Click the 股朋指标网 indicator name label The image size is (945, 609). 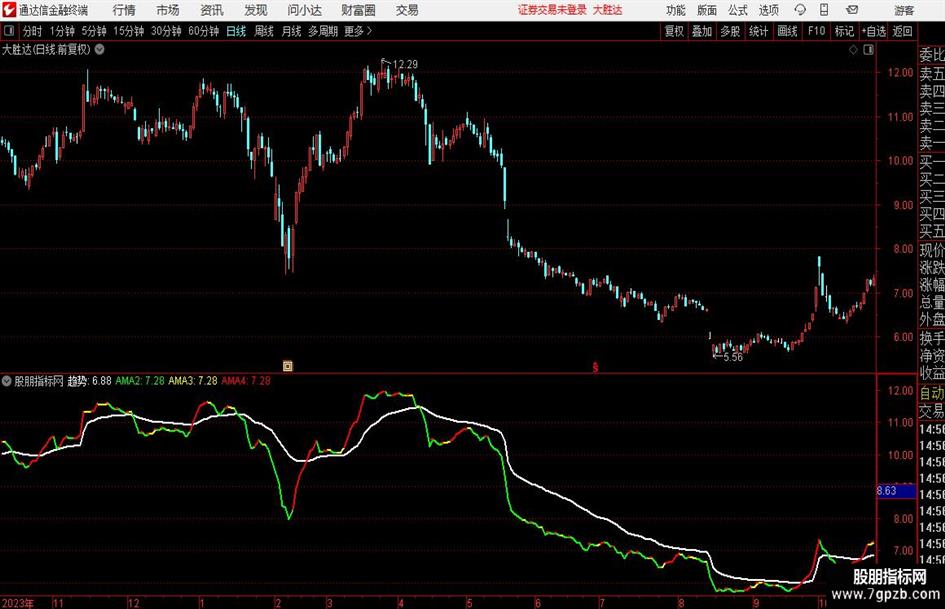tap(39, 381)
